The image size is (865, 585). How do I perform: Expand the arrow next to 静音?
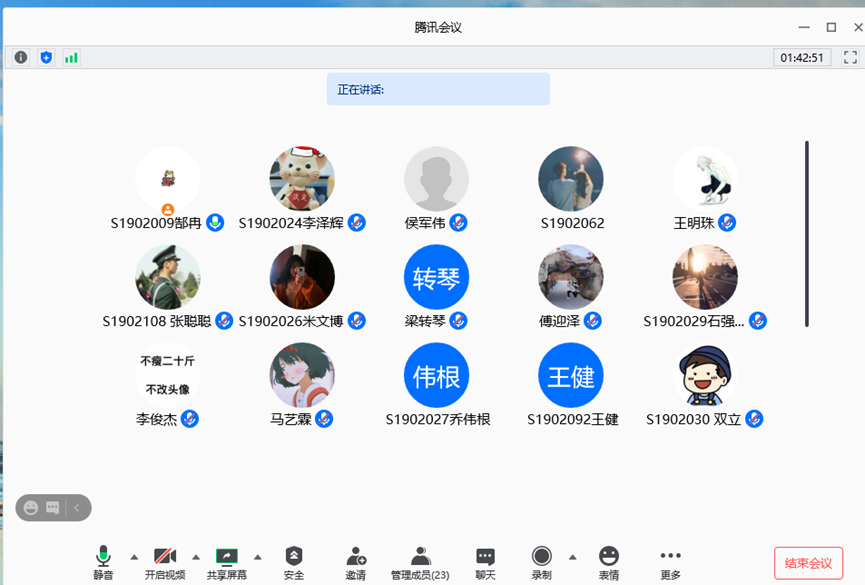point(134,557)
